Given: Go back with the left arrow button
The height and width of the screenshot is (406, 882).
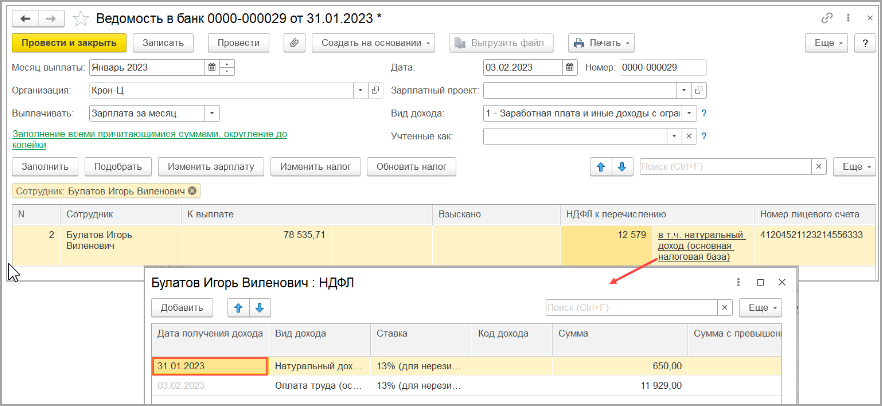Looking at the screenshot, I should [x=25, y=19].
